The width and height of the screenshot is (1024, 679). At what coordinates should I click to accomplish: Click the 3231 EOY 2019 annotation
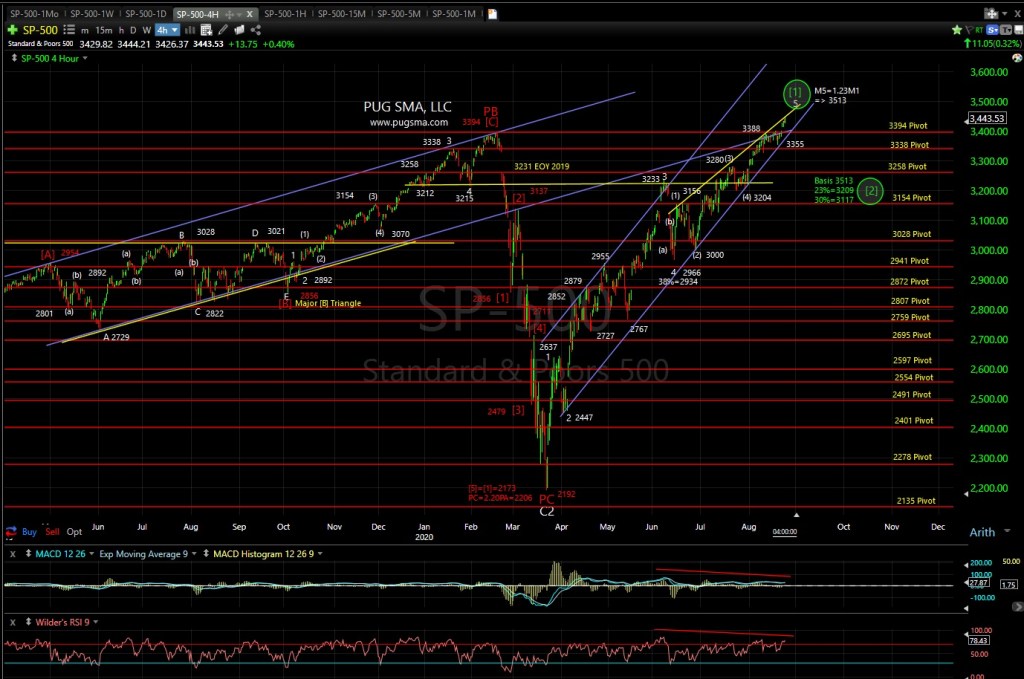pos(541,166)
